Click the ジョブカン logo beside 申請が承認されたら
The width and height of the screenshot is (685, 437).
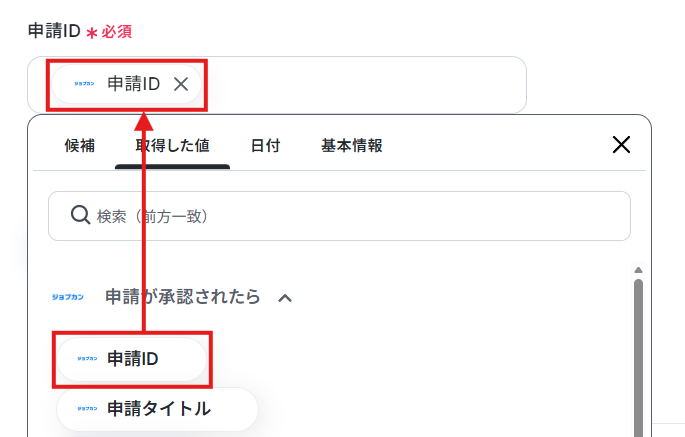coord(68,297)
